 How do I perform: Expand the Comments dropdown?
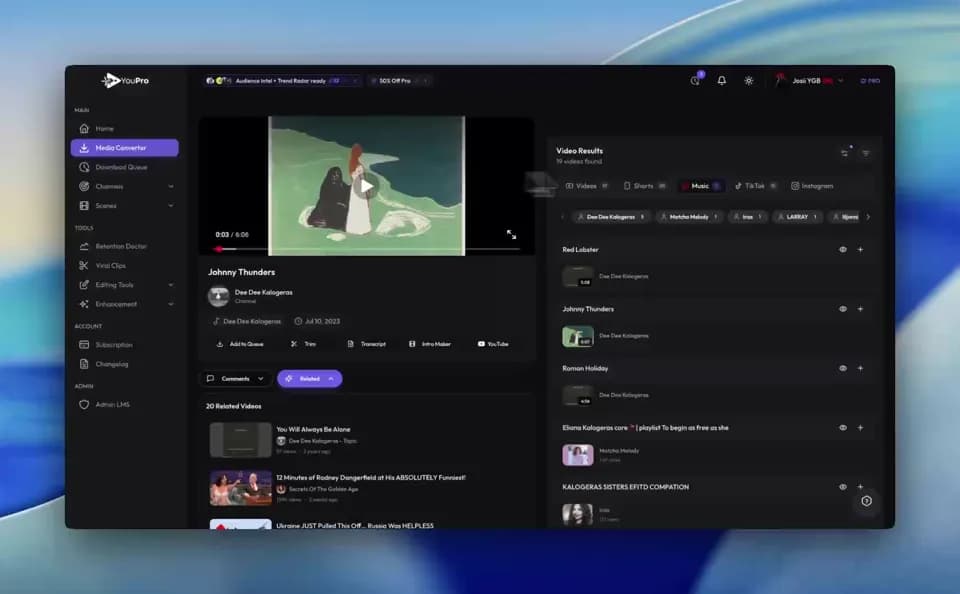(x=236, y=379)
